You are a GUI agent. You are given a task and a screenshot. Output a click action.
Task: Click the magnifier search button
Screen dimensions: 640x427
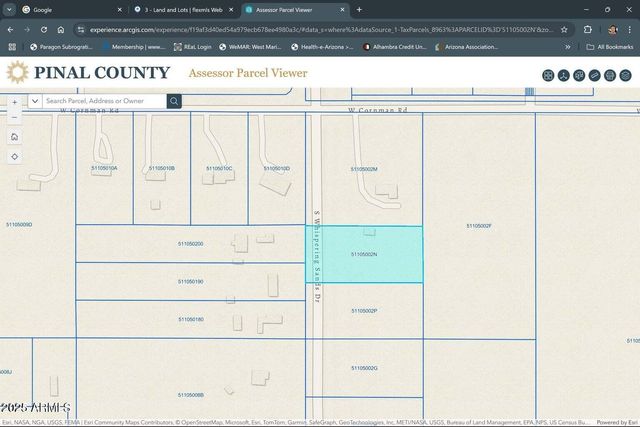(174, 101)
